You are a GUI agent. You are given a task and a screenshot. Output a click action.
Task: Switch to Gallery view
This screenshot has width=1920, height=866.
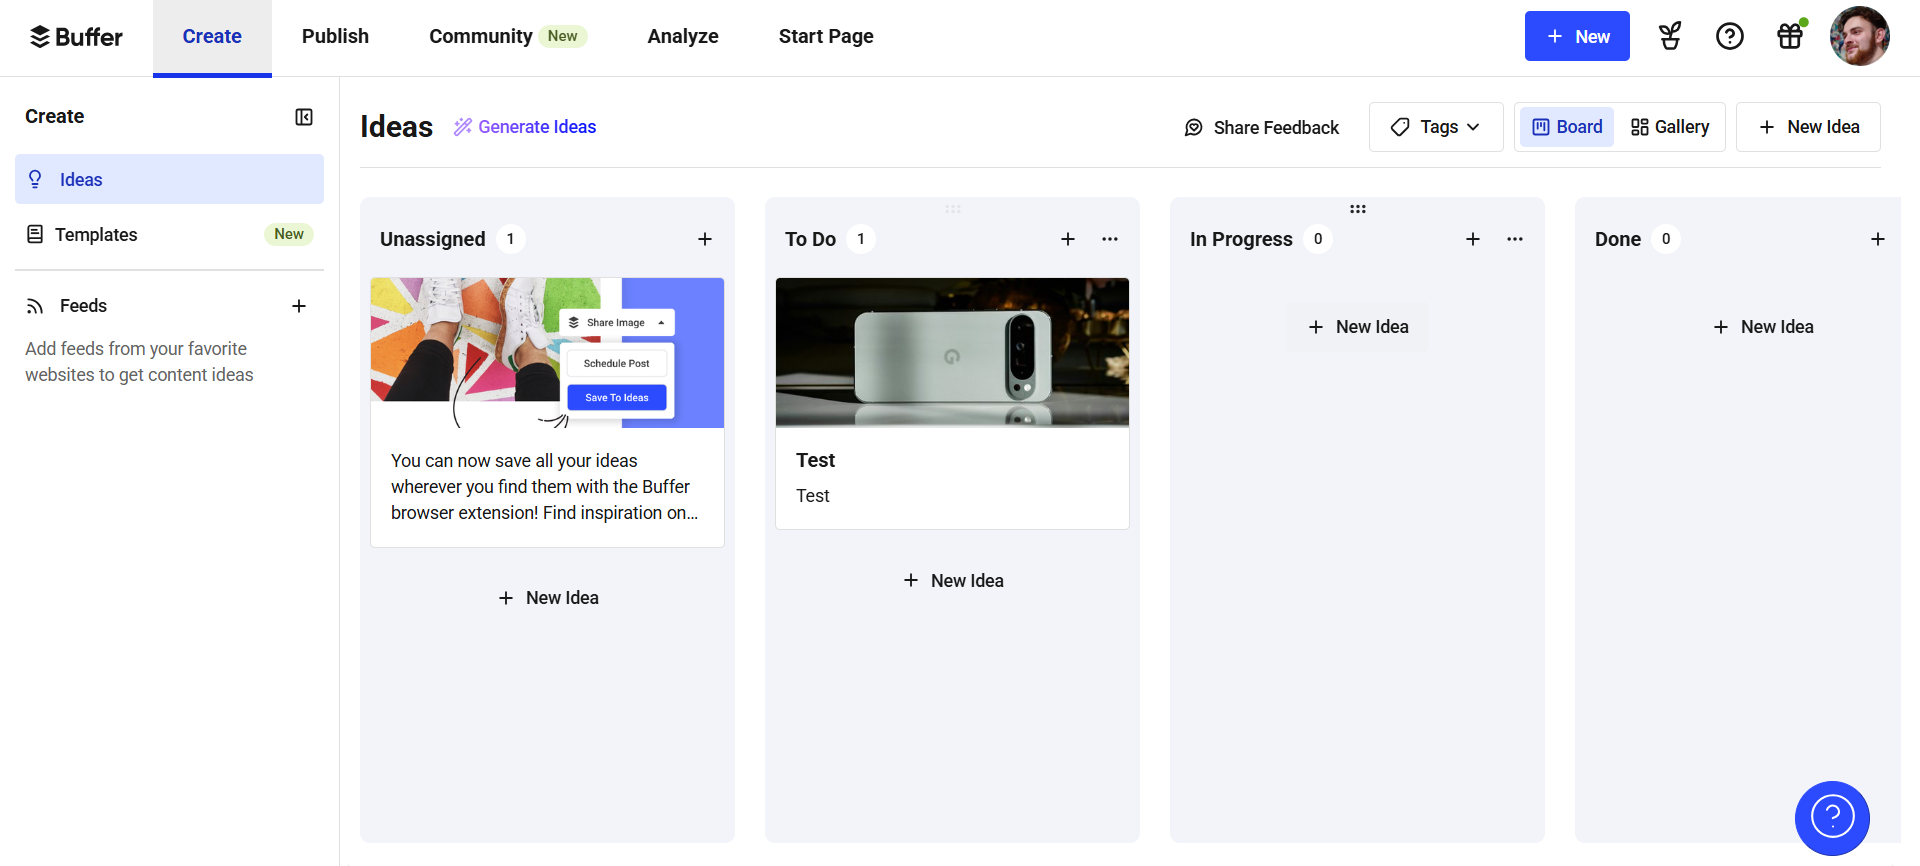click(1670, 127)
